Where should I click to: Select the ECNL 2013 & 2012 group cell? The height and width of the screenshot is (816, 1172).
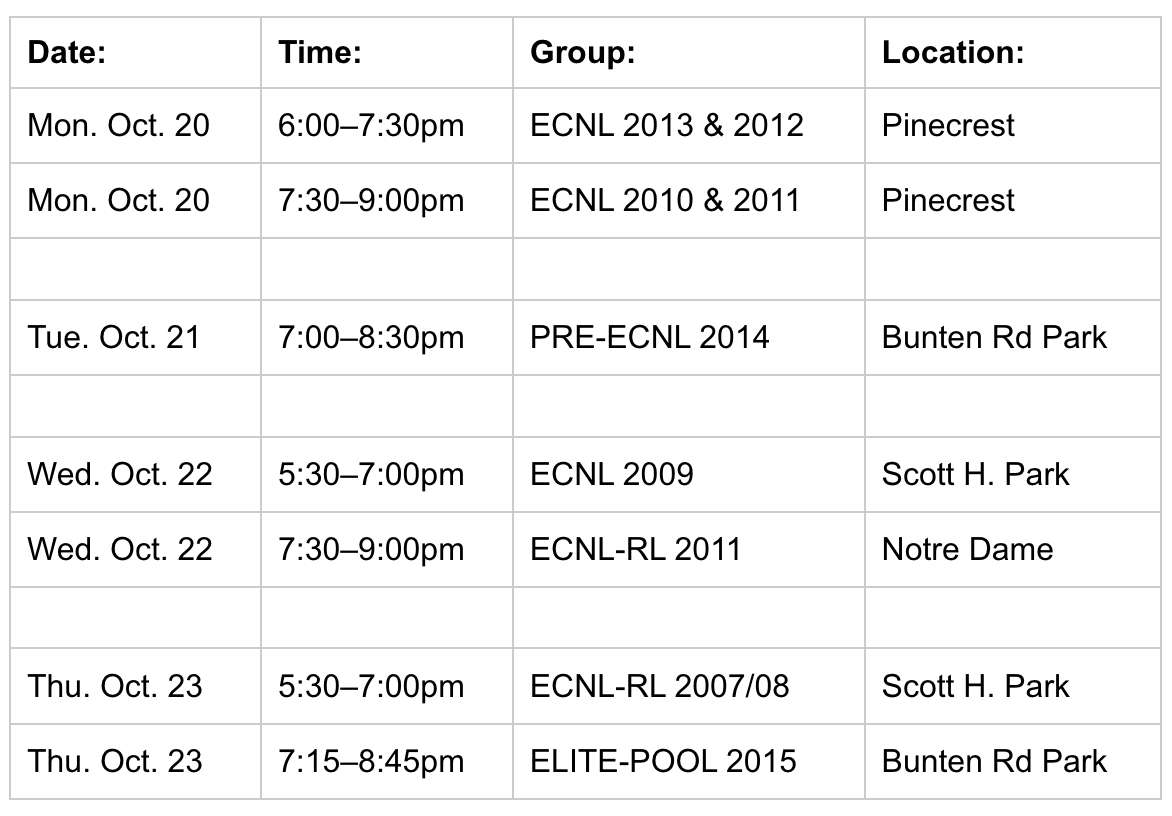click(667, 125)
